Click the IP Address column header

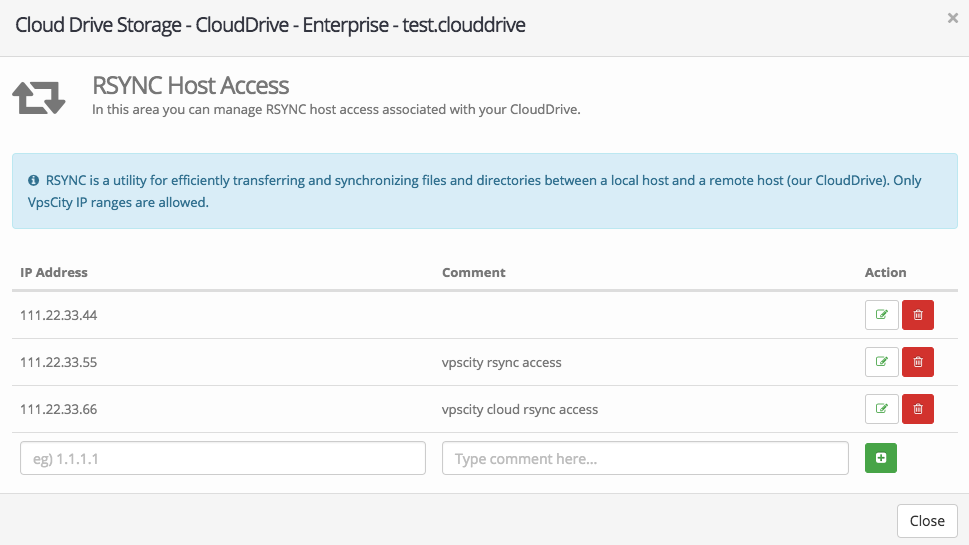pyautogui.click(x=54, y=272)
